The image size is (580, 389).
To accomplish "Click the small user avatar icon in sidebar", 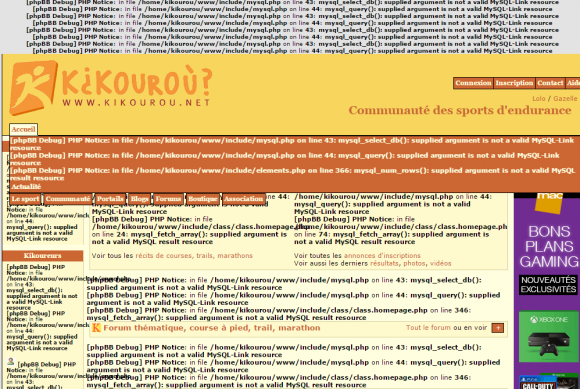I will [x=11, y=362].
